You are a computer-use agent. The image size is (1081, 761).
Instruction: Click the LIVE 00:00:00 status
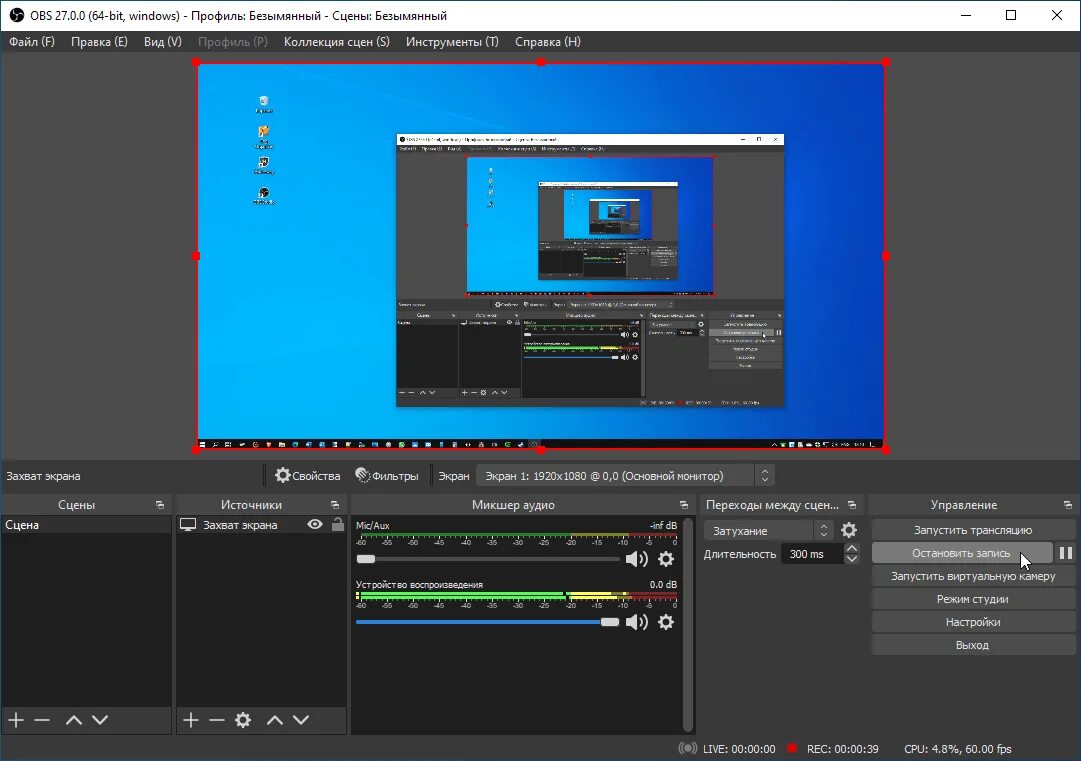click(x=739, y=749)
